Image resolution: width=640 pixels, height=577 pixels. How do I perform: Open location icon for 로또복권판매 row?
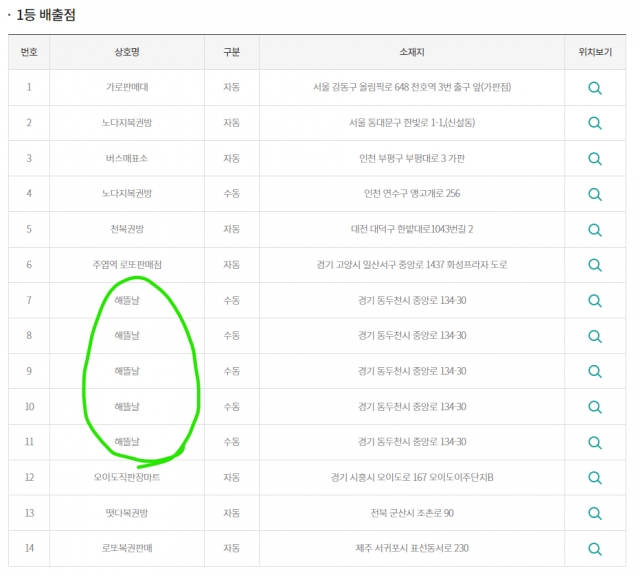595,549
